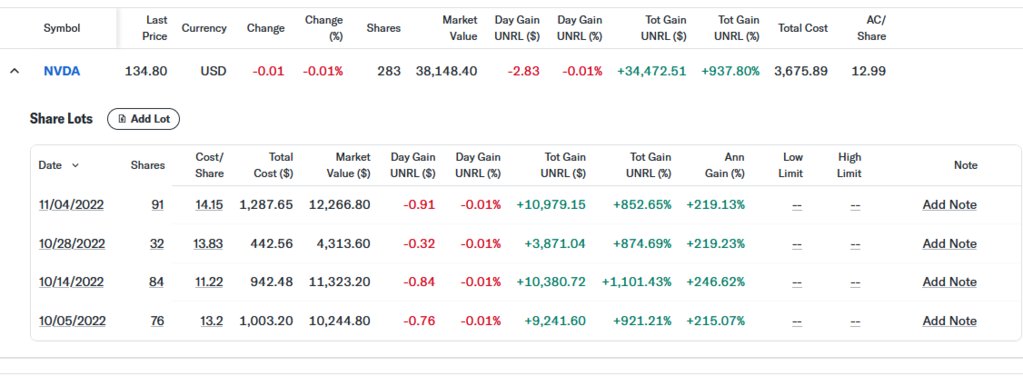Select lot total gain +9,241.60
This screenshot has width=1023, height=376.
(x=555, y=321)
